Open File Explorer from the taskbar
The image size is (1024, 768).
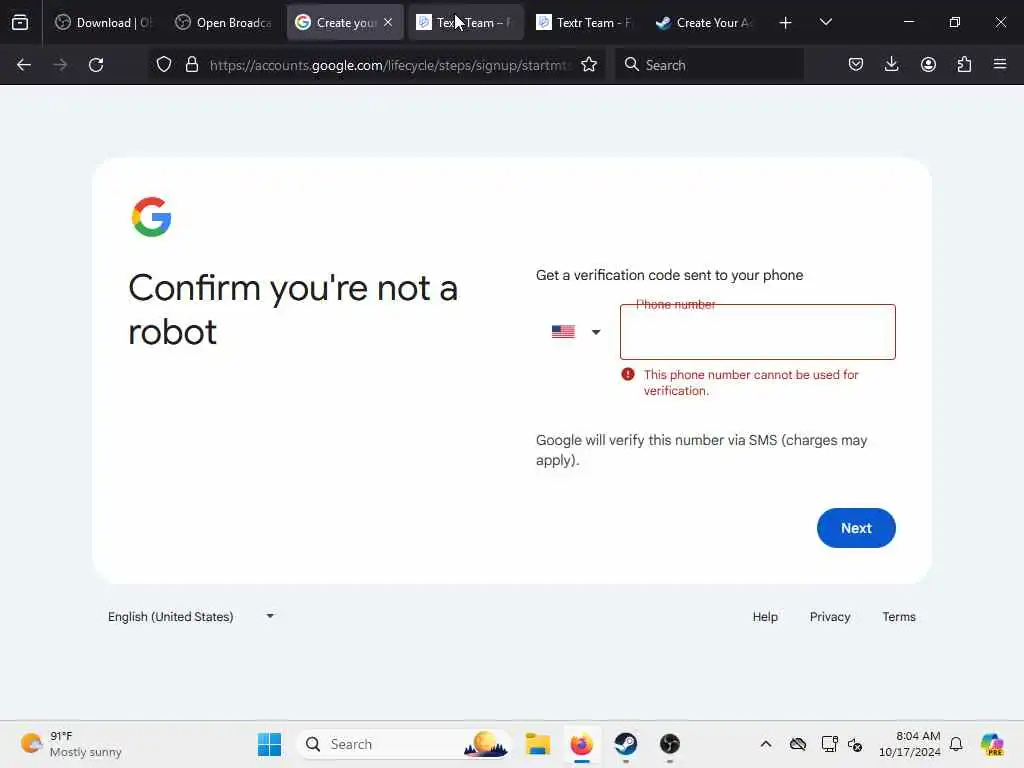pyautogui.click(x=537, y=744)
